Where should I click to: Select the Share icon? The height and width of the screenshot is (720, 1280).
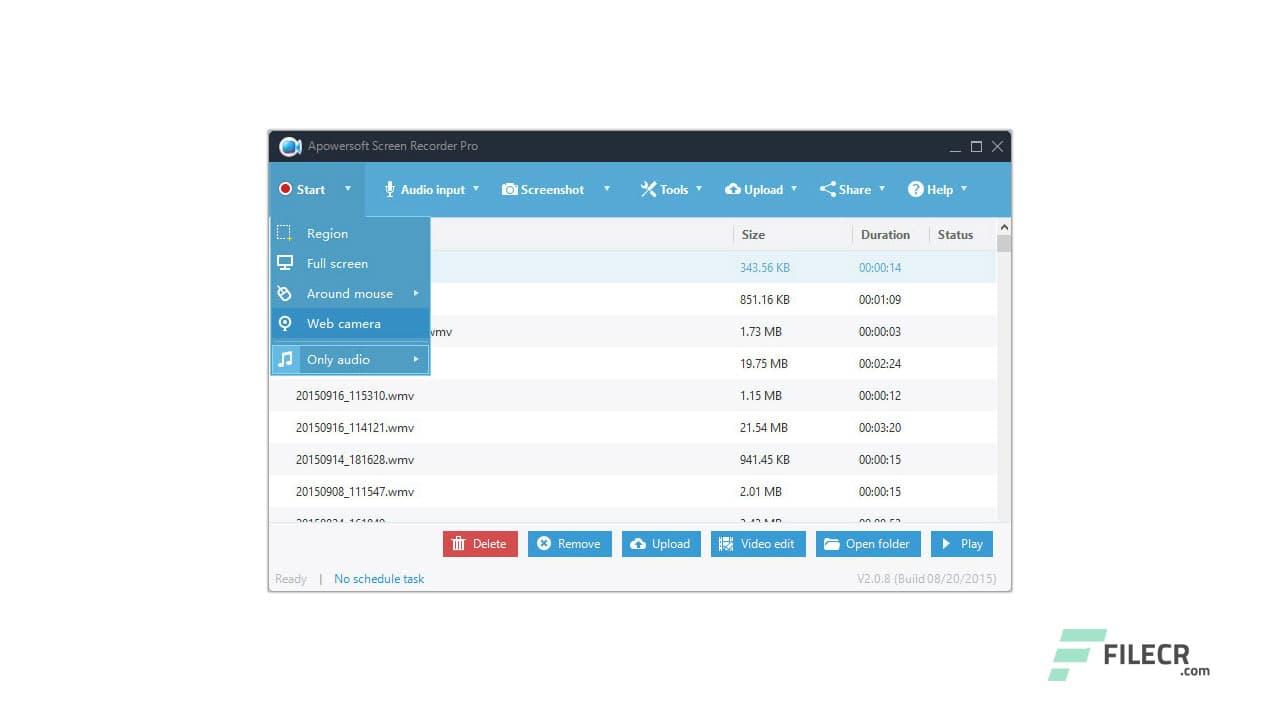coord(827,189)
